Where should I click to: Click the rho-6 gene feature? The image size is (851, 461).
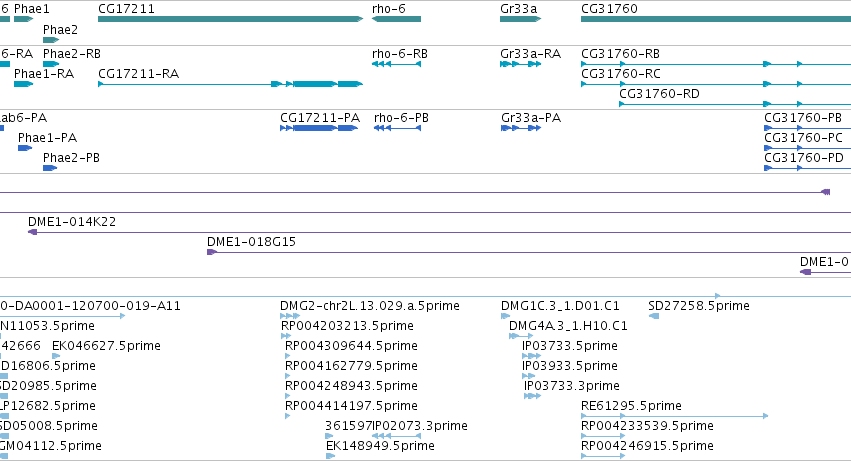click(x=396, y=19)
